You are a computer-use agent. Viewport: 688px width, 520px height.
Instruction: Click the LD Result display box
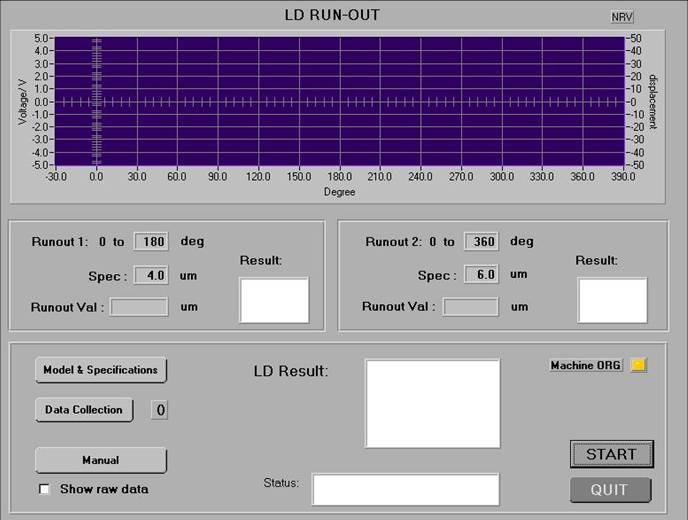pyautogui.click(x=432, y=403)
